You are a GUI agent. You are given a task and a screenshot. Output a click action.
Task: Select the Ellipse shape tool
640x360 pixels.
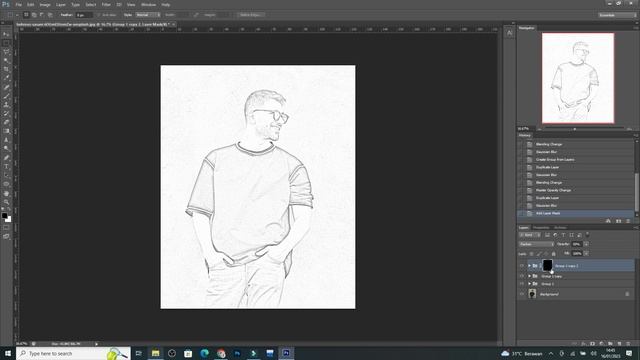pyautogui.click(x=6, y=184)
